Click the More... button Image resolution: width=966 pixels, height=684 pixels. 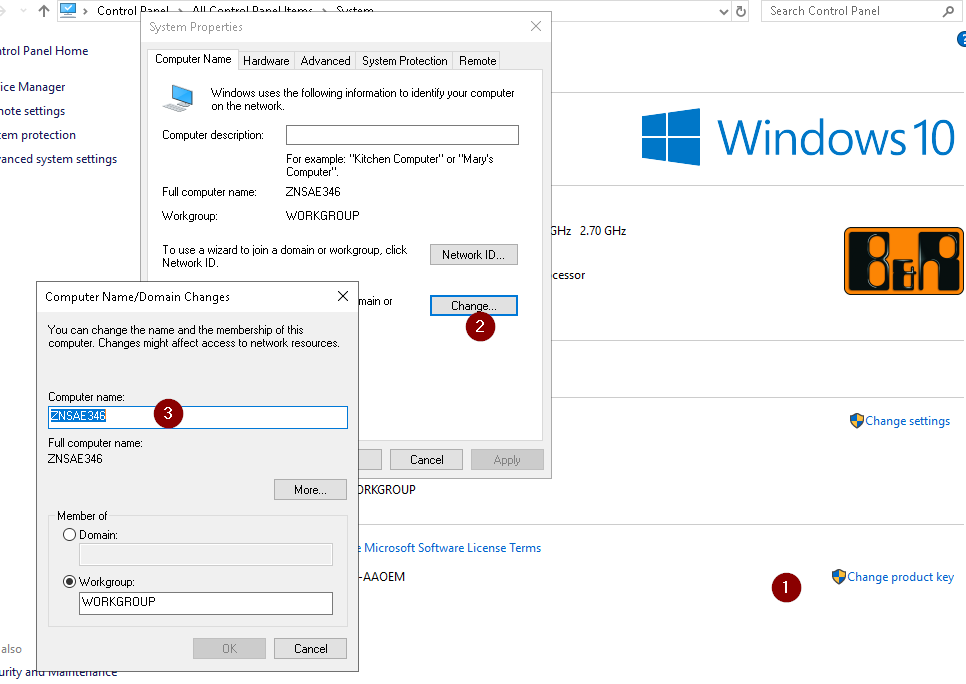[x=310, y=490]
